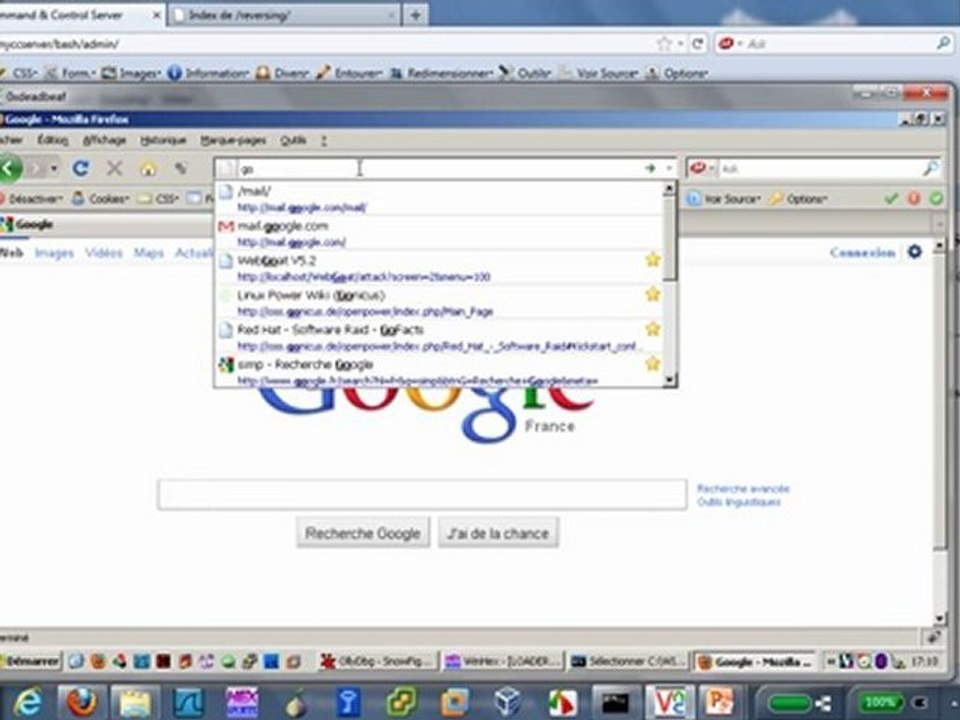Click green checkmark icon in web developer toolbar
960x720 pixels.
pos(891,198)
